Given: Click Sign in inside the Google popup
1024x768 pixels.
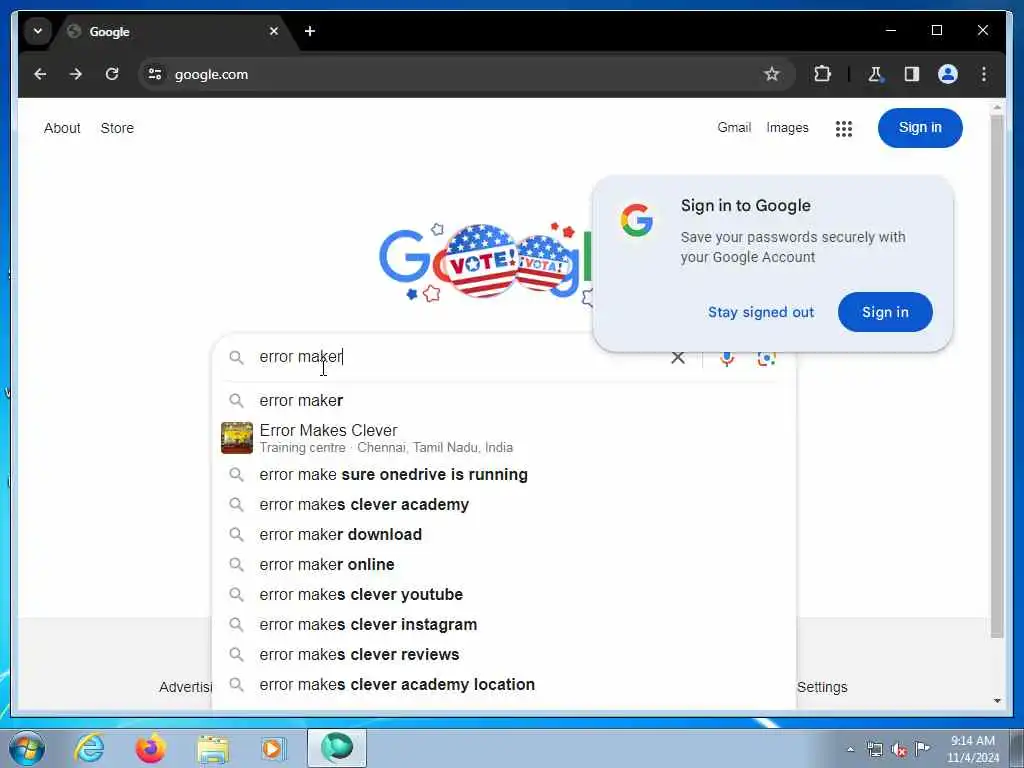Looking at the screenshot, I should pyautogui.click(x=885, y=312).
